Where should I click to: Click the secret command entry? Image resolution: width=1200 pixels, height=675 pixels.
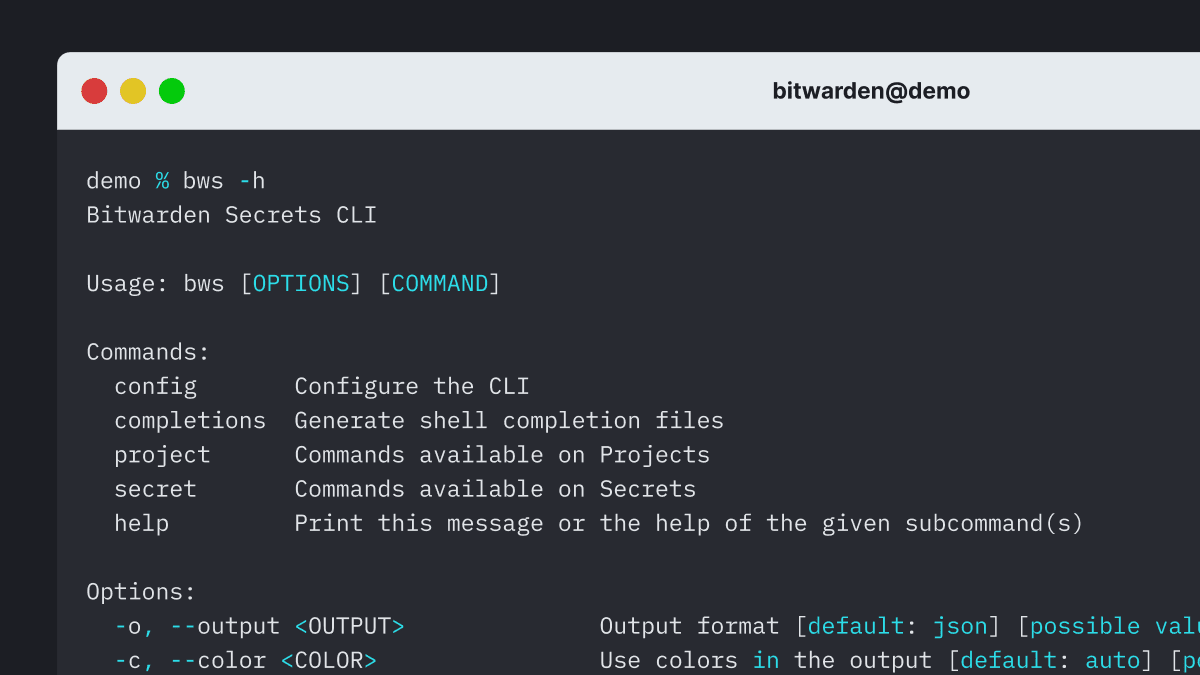click(x=155, y=488)
